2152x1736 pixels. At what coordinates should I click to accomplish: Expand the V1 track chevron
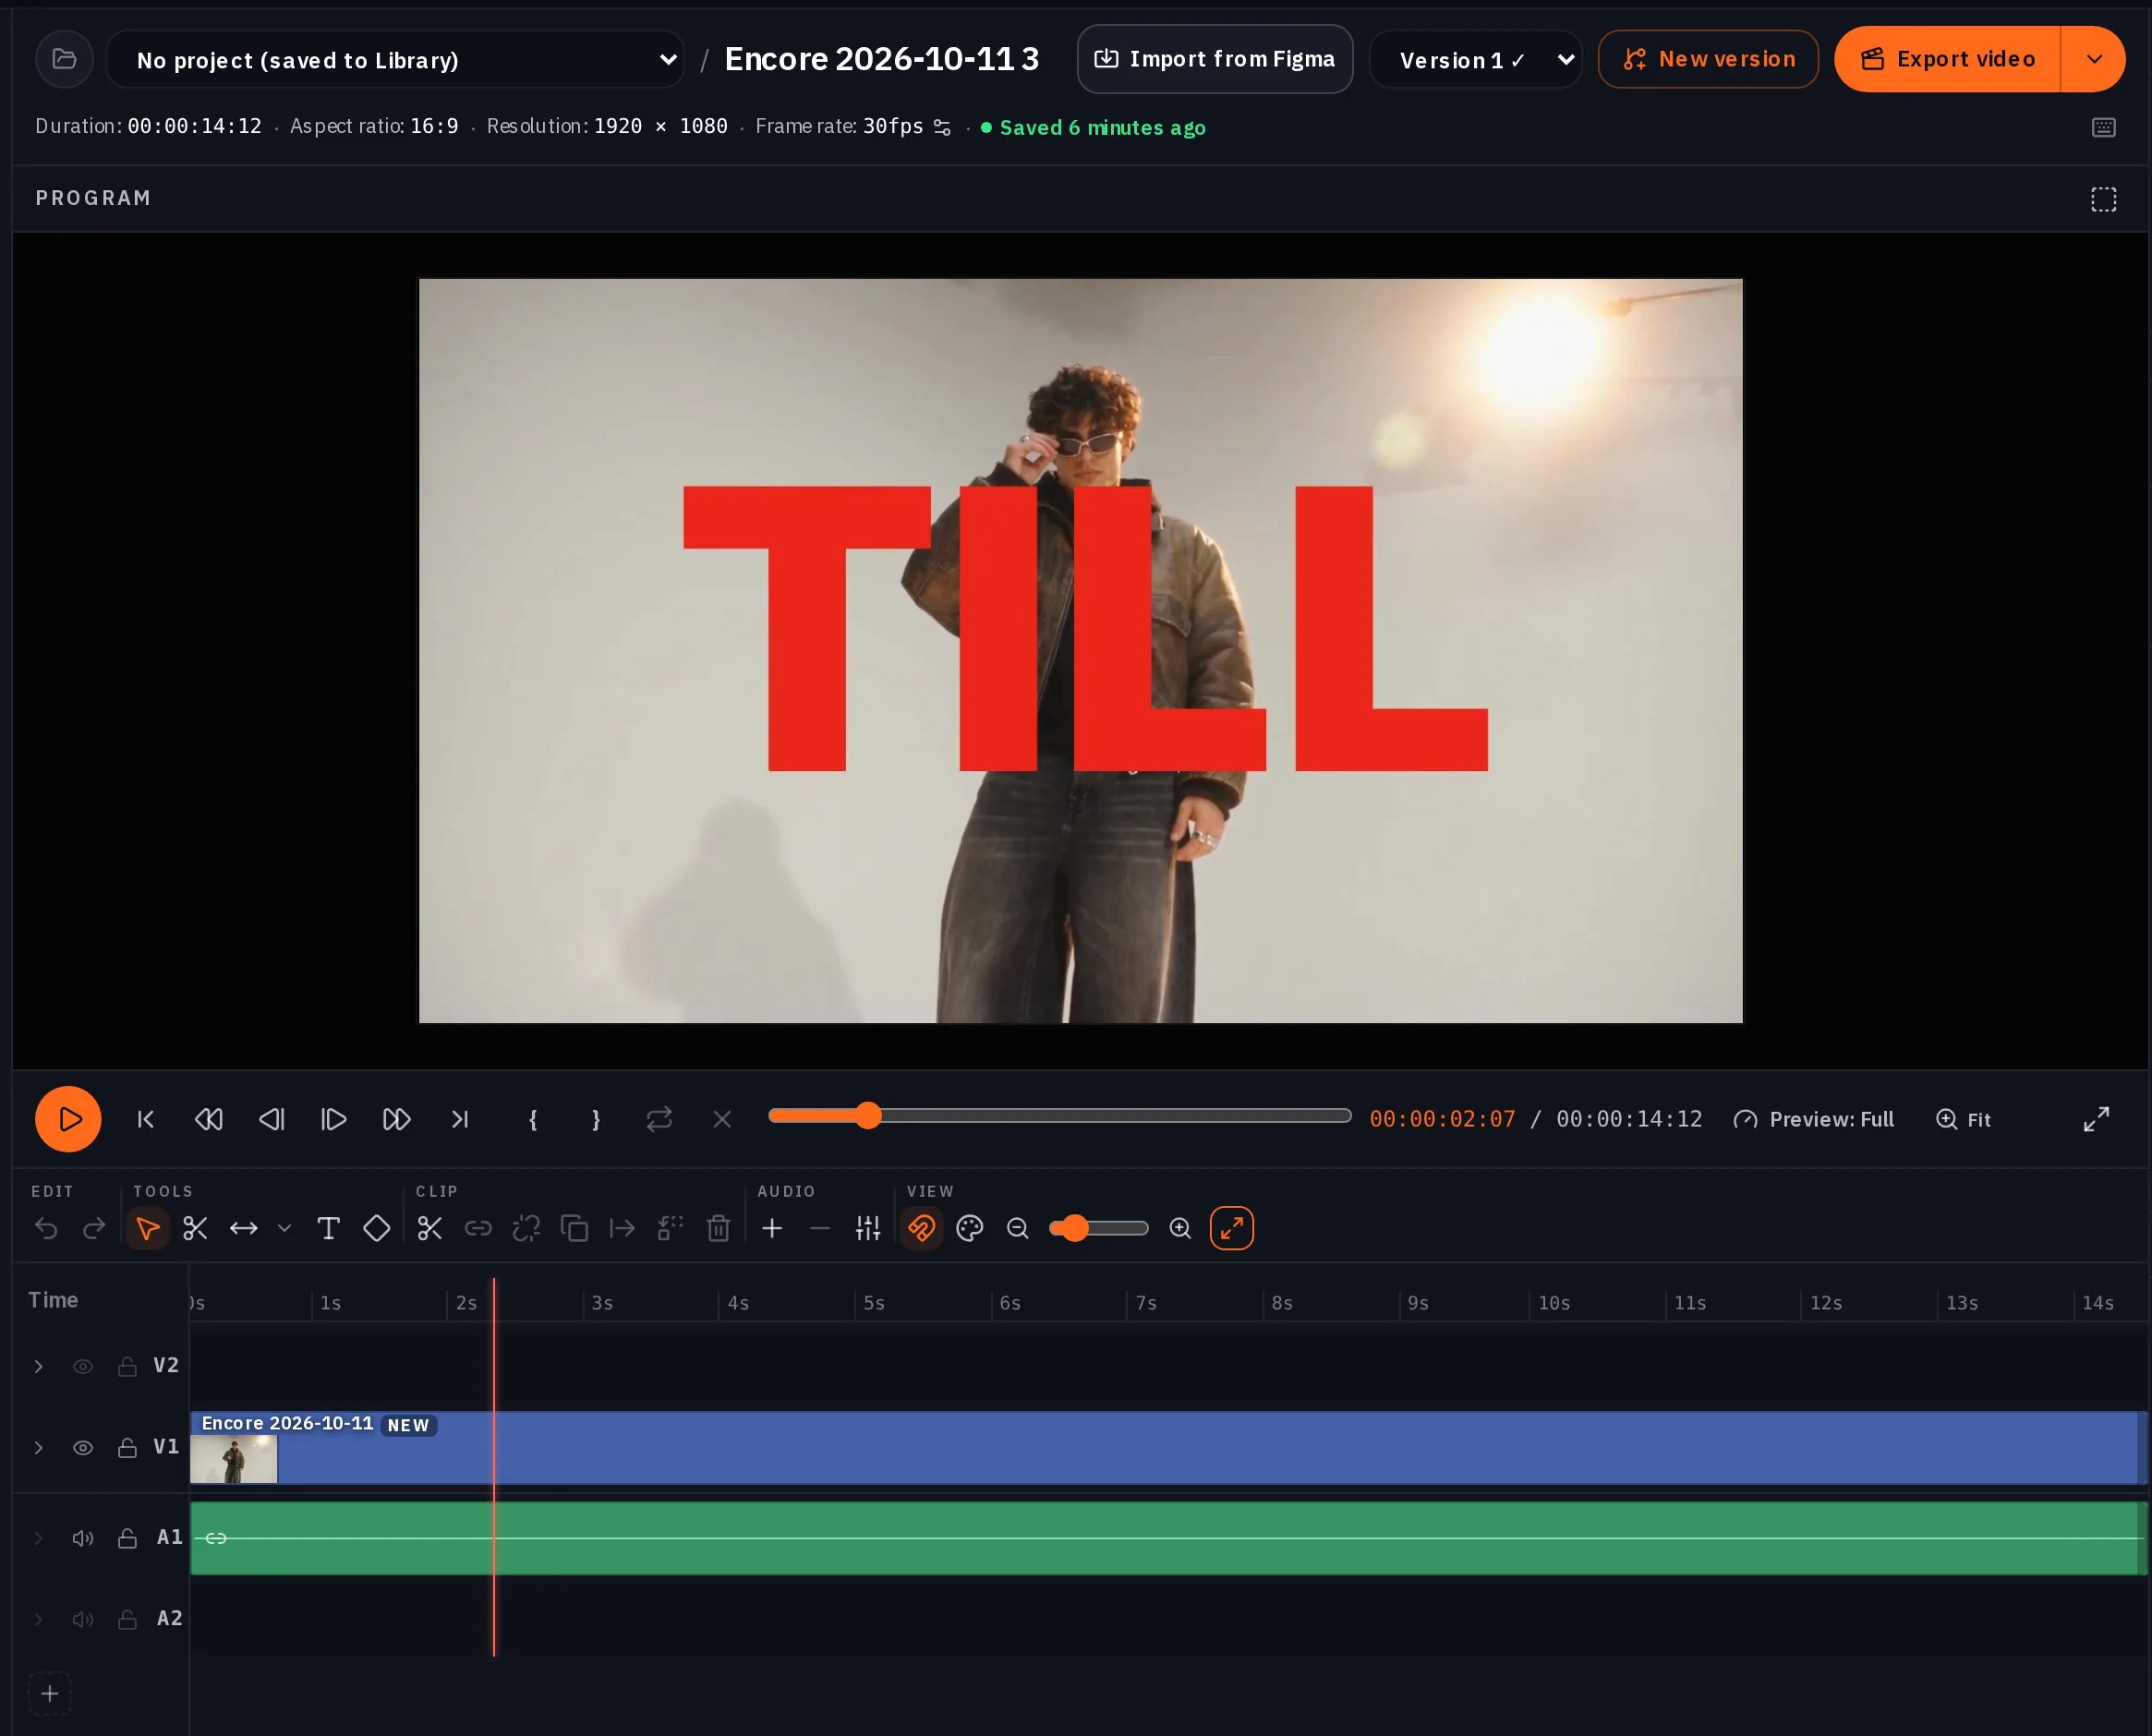[x=39, y=1448]
